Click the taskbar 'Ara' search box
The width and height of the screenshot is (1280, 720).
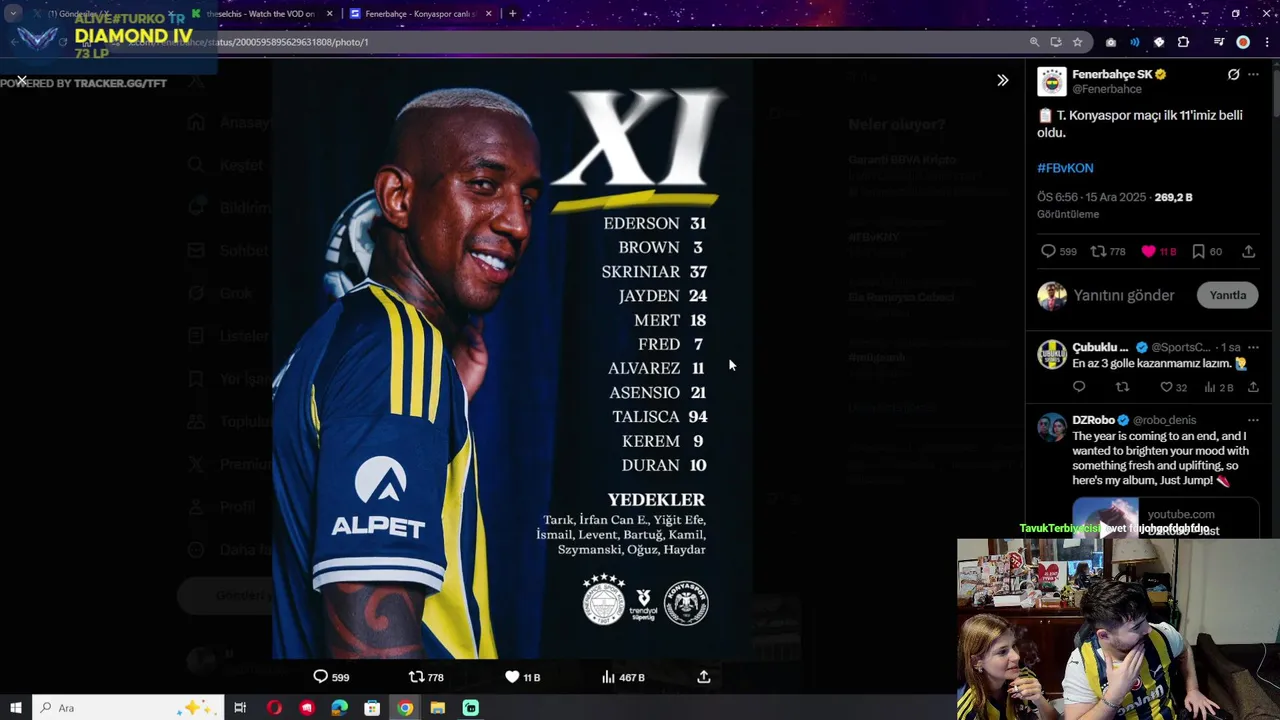coord(126,708)
